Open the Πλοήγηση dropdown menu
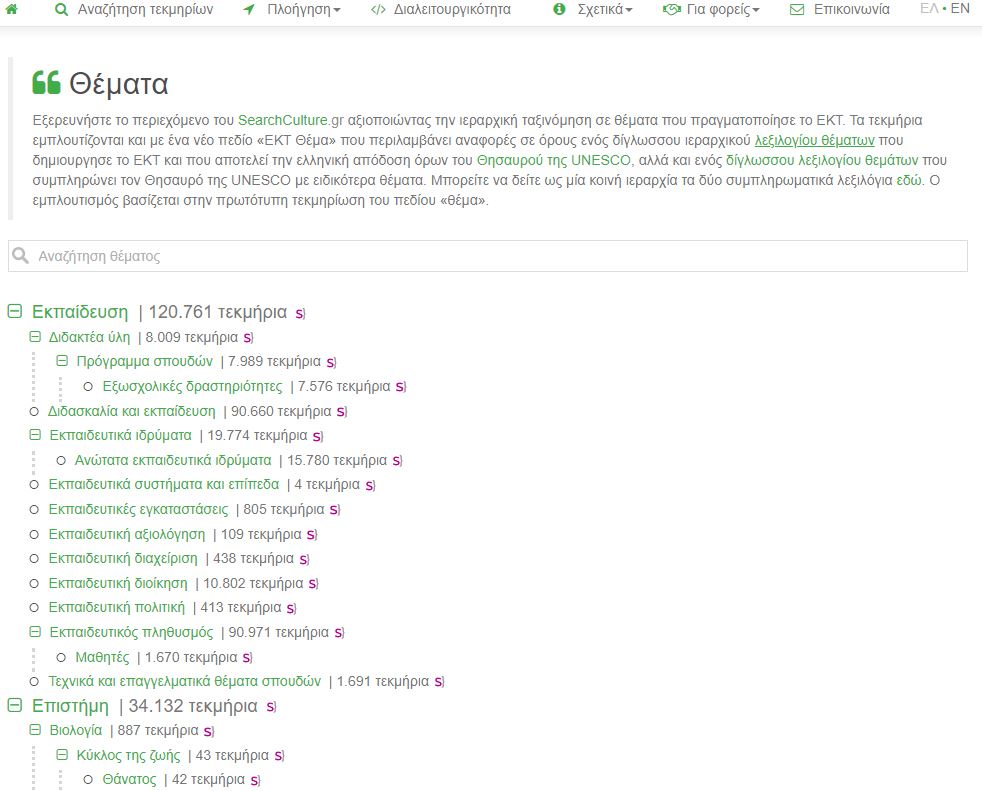The image size is (982, 791). click(292, 10)
